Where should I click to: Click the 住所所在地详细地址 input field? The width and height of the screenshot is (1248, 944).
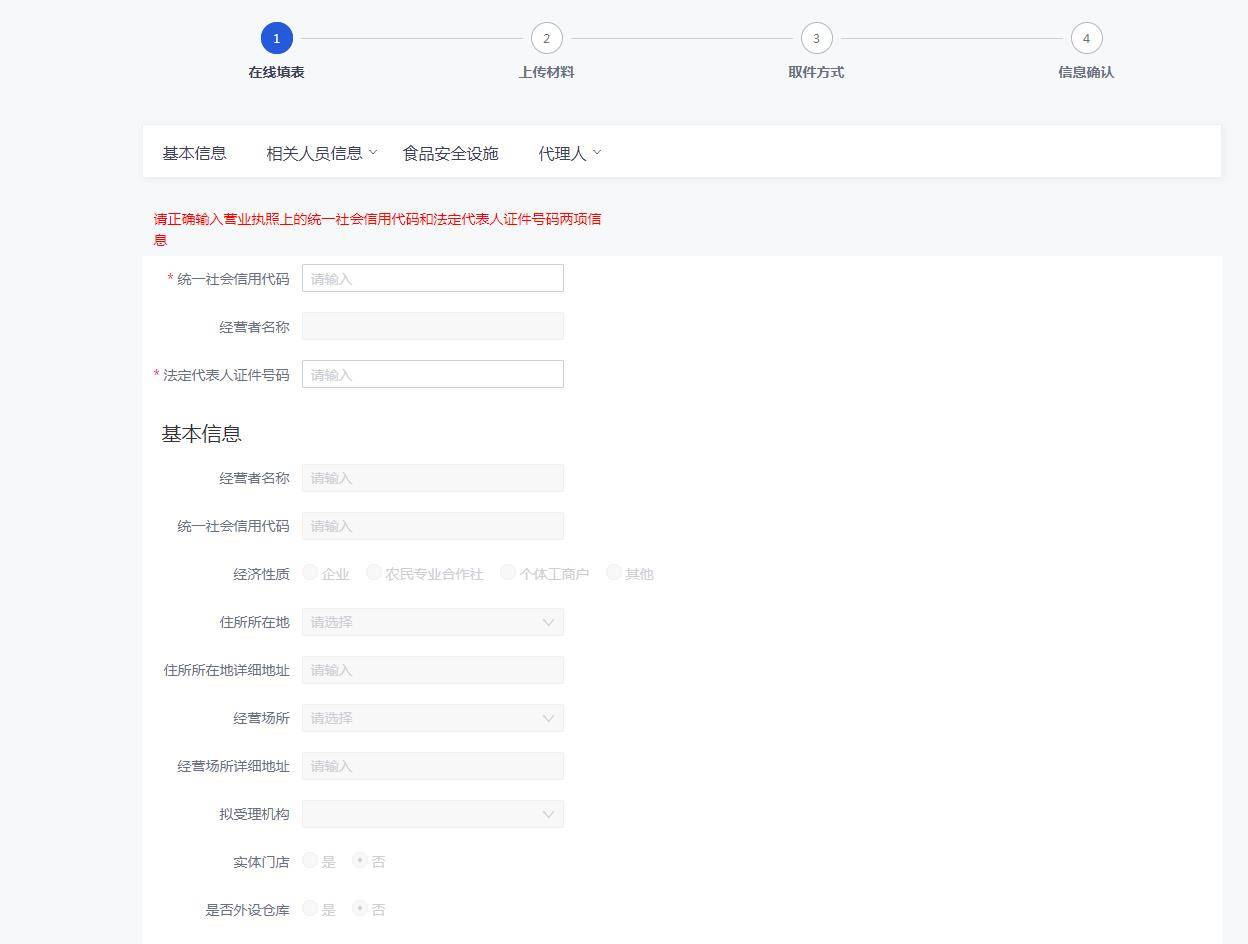click(x=432, y=670)
